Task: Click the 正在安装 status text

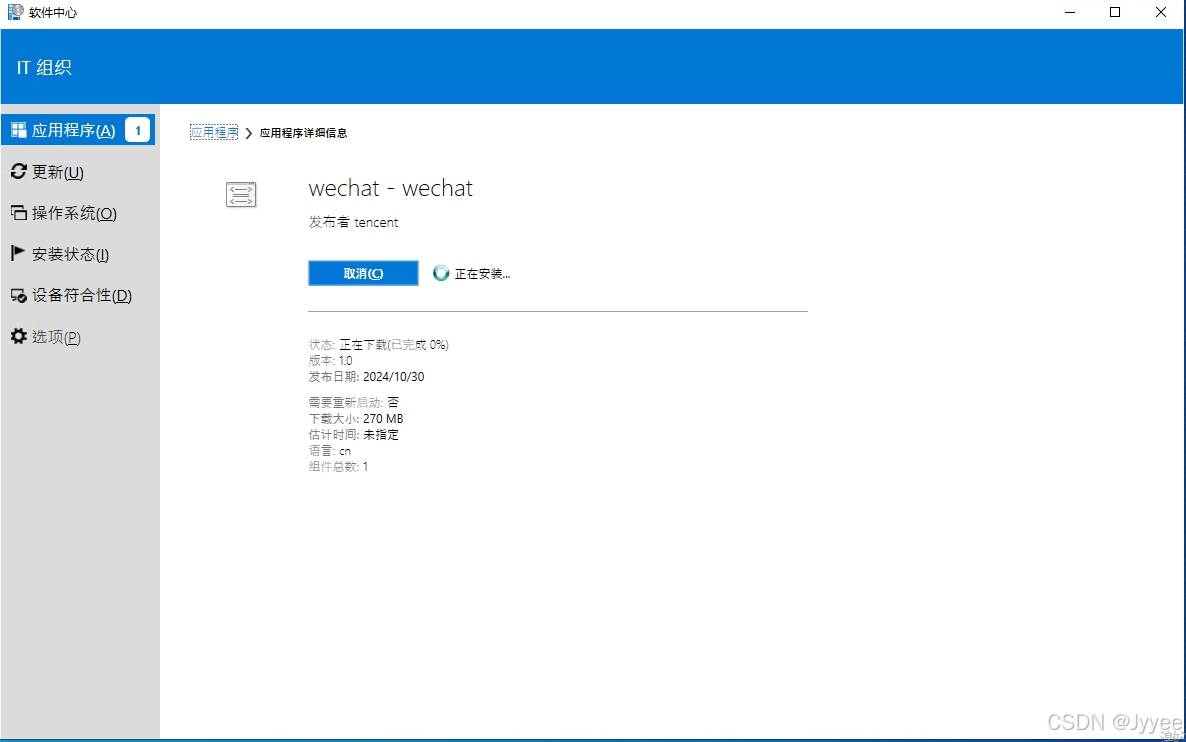Action: pyautogui.click(x=479, y=273)
